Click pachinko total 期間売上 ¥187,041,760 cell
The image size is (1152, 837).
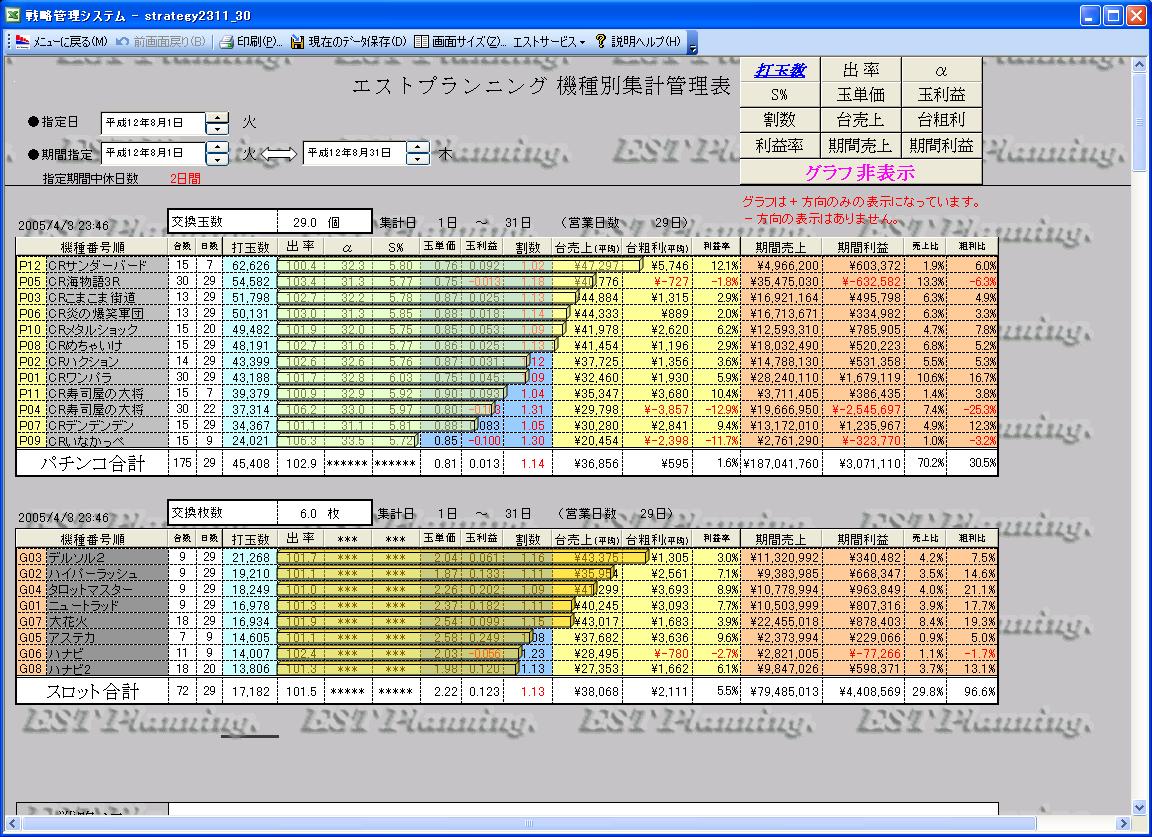tap(782, 464)
